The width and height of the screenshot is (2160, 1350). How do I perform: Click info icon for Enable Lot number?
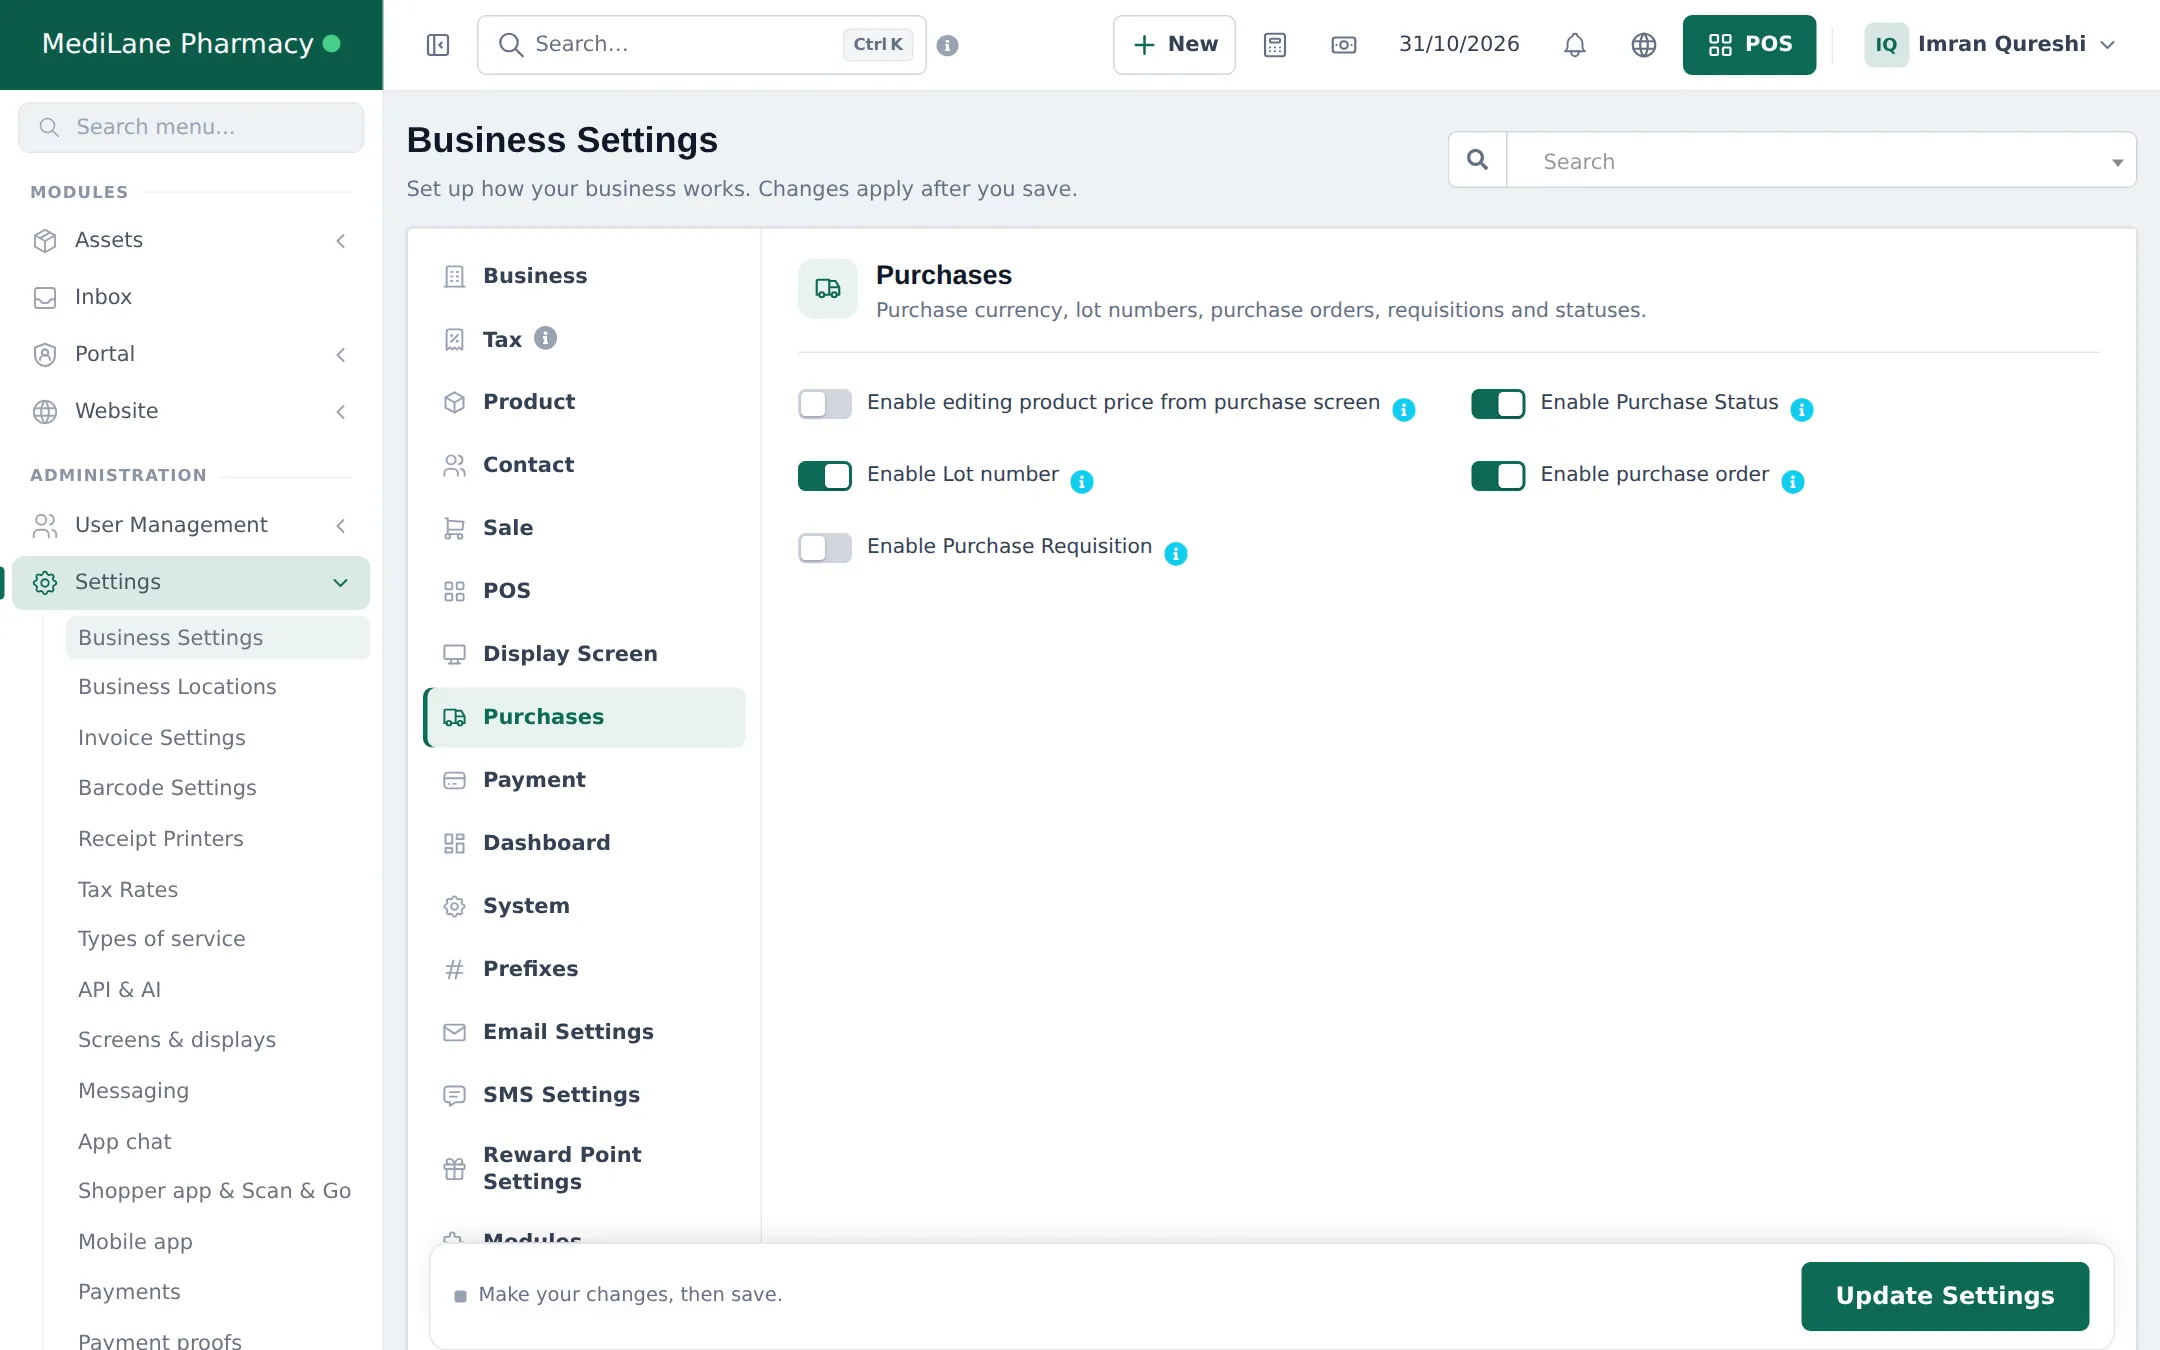1082,482
